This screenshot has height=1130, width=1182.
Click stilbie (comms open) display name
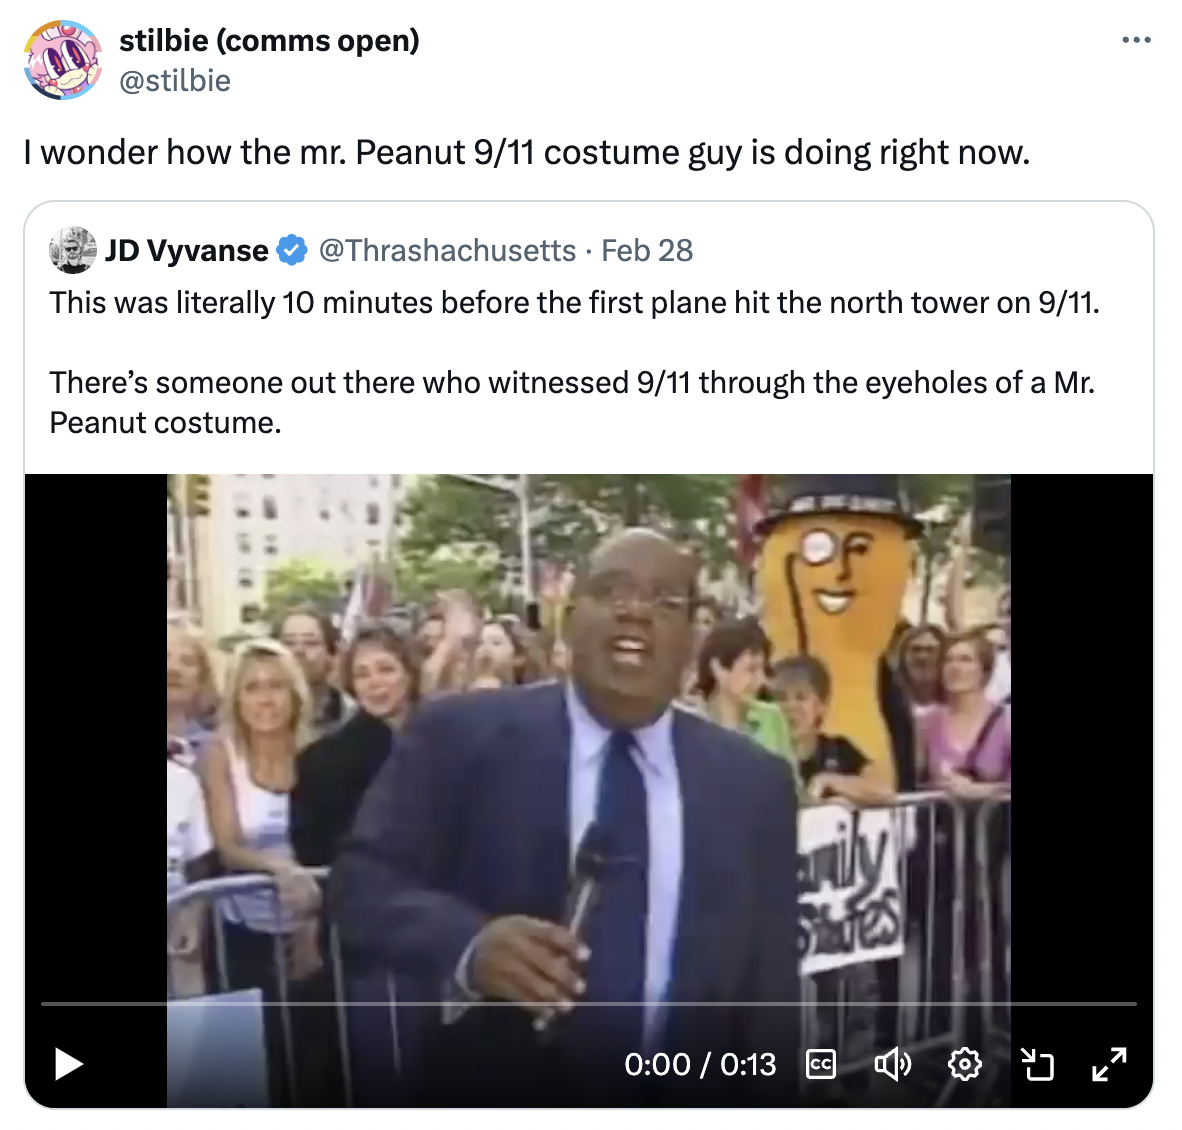[x=269, y=41]
